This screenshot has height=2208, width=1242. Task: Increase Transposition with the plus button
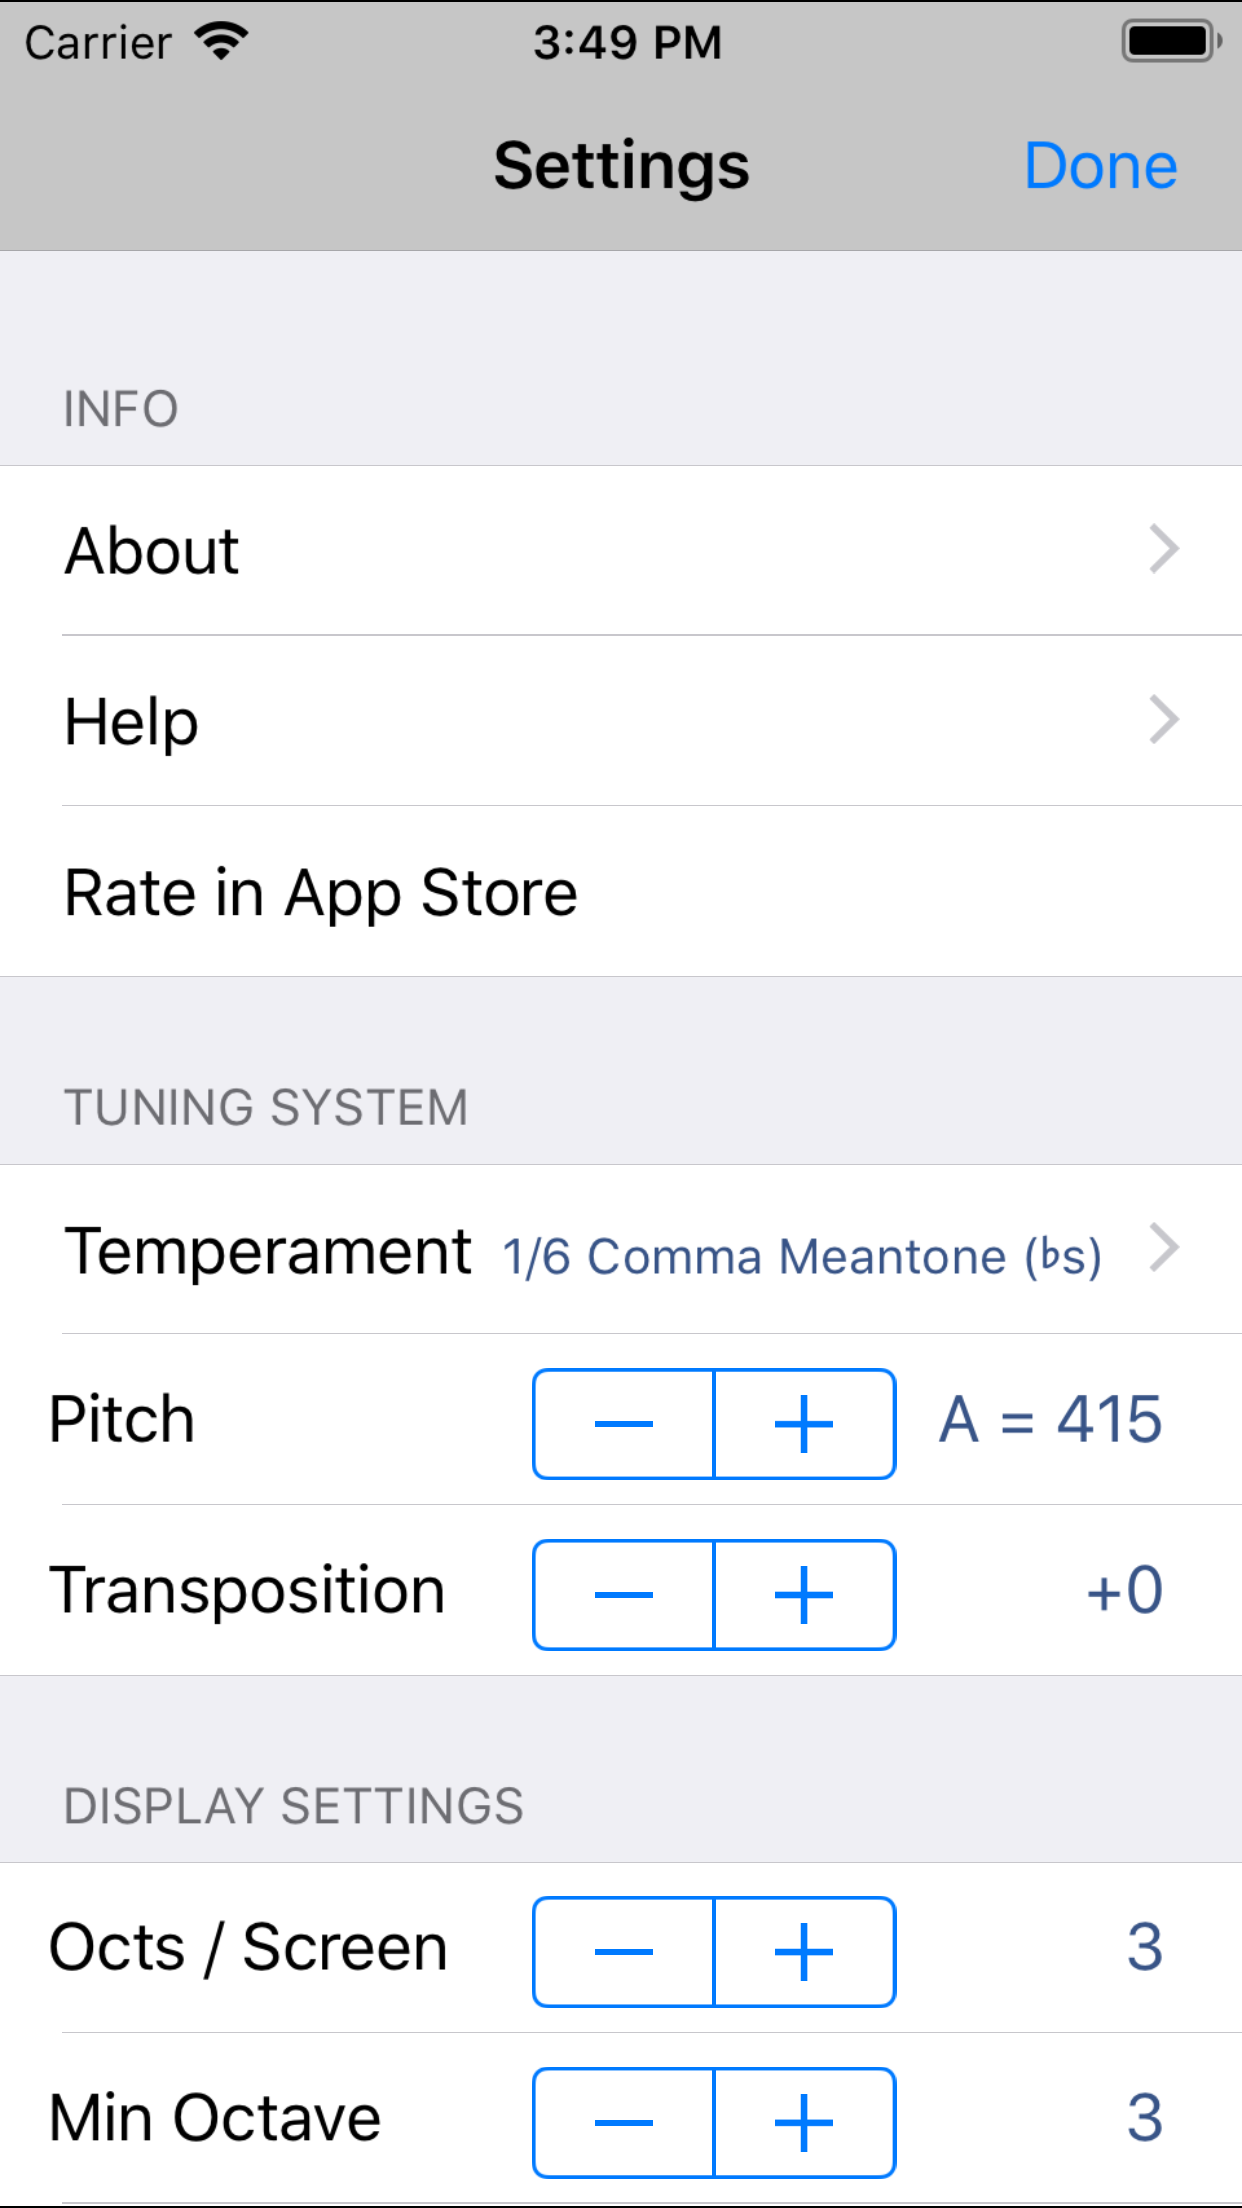pyautogui.click(x=805, y=1594)
